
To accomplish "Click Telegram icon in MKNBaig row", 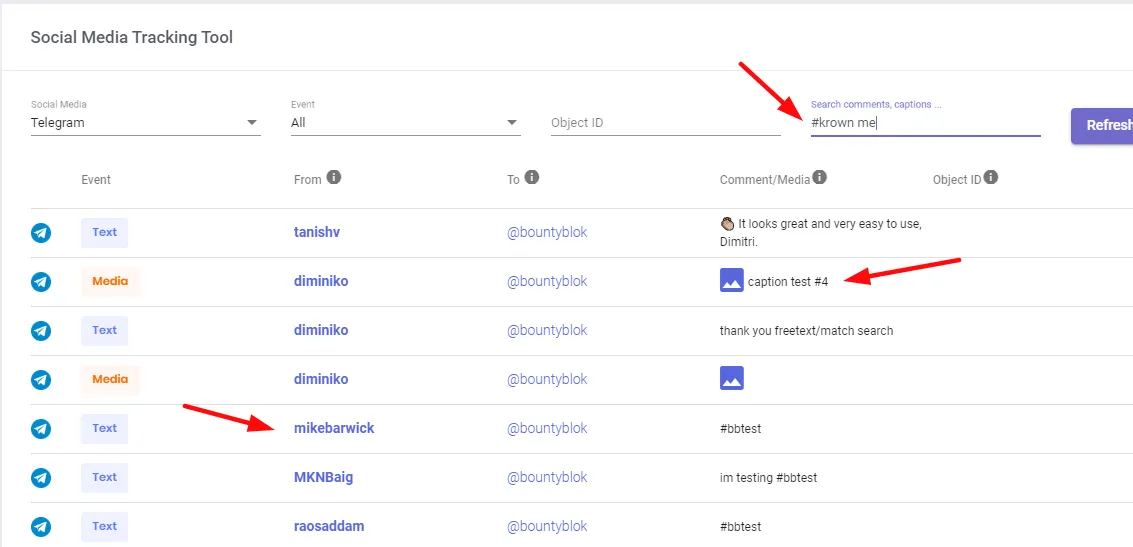I will [41, 478].
